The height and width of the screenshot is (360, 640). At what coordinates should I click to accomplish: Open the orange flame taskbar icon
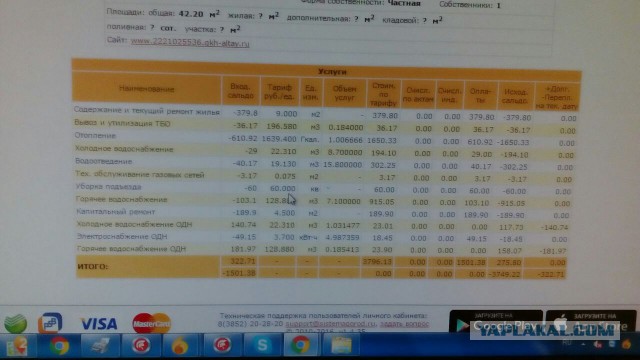pos(180,346)
